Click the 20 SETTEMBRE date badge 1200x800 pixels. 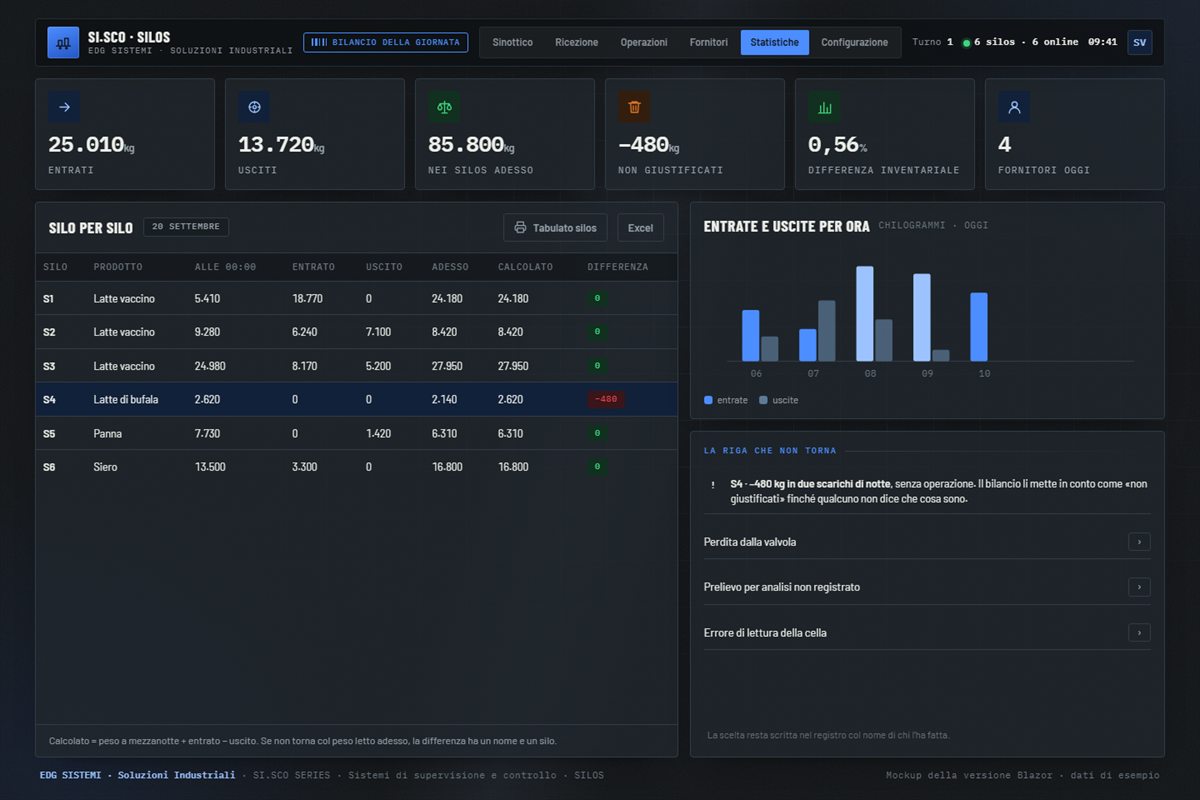point(186,227)
